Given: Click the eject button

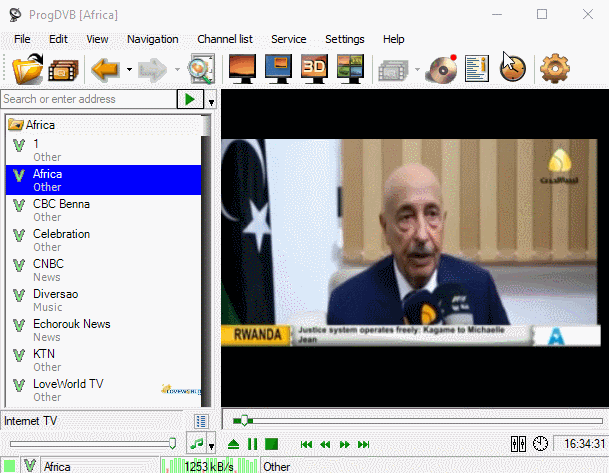Looking at the screenshot, I should [233, 444].
